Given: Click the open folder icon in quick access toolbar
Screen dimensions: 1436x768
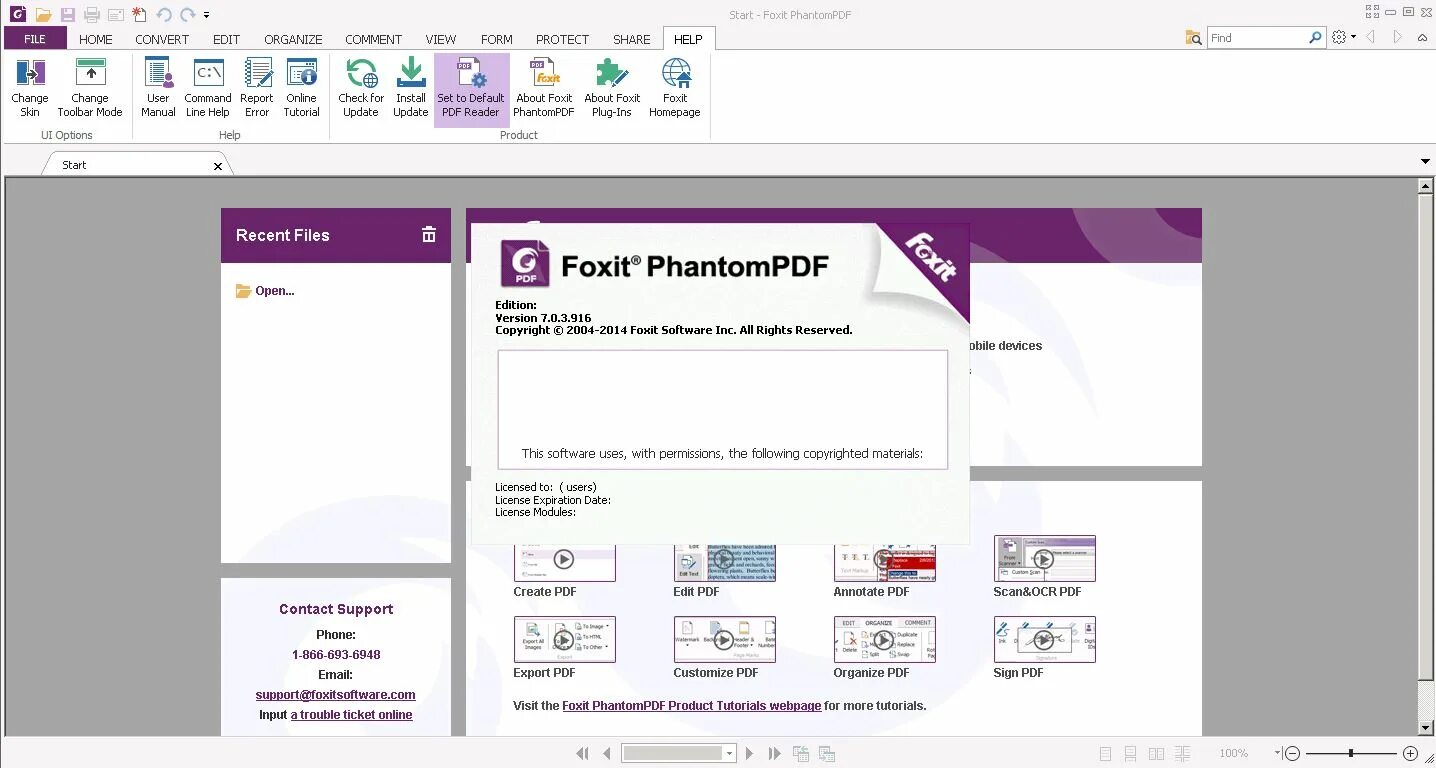Looking at the screenshot, I should [43, 14].
